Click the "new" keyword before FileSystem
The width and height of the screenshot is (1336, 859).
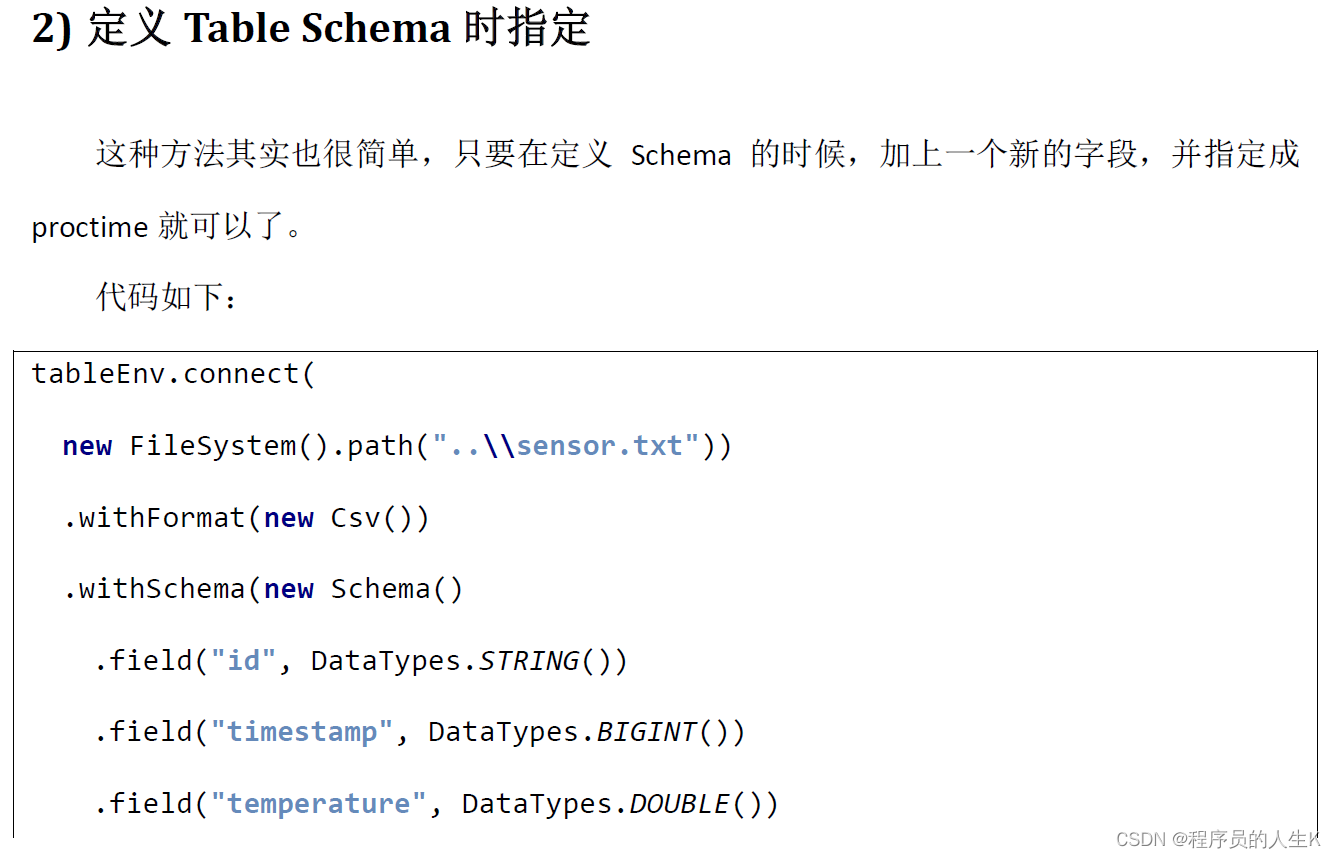[x=87, y=446]
